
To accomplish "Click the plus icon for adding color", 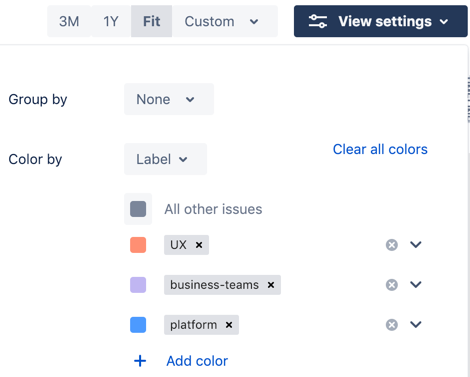I will [x=140, y=361].
